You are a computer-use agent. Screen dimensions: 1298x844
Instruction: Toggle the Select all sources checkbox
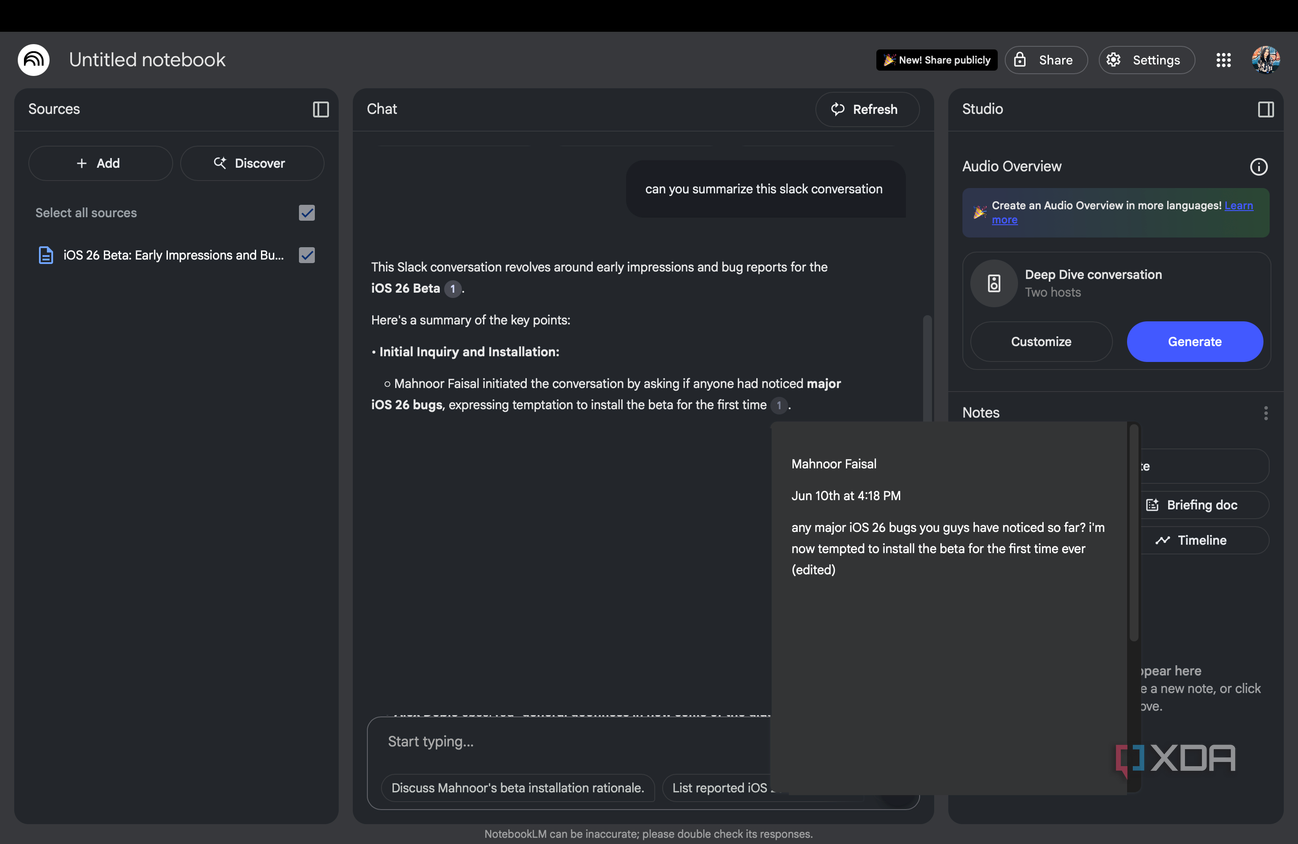pyautogui.click(x=307, y=213)
